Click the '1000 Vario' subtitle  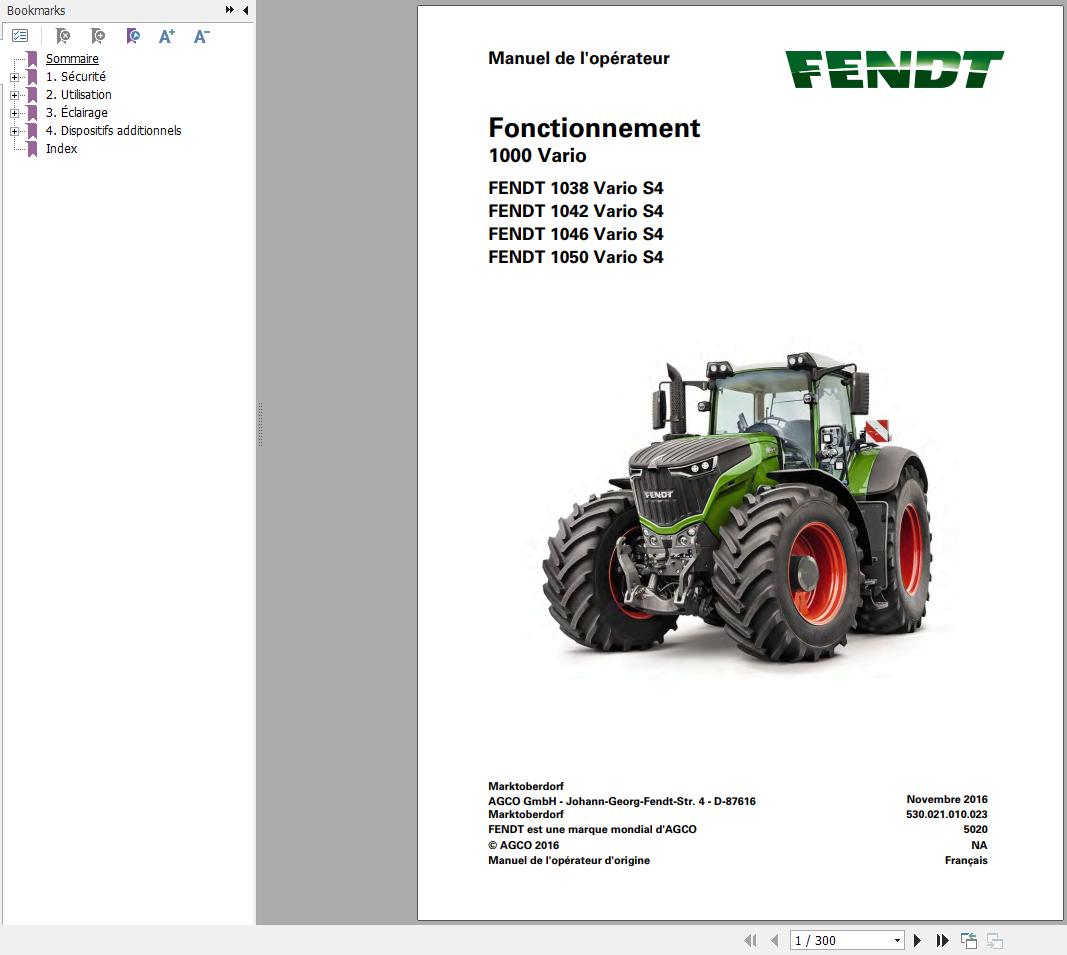tap(537, 156)
